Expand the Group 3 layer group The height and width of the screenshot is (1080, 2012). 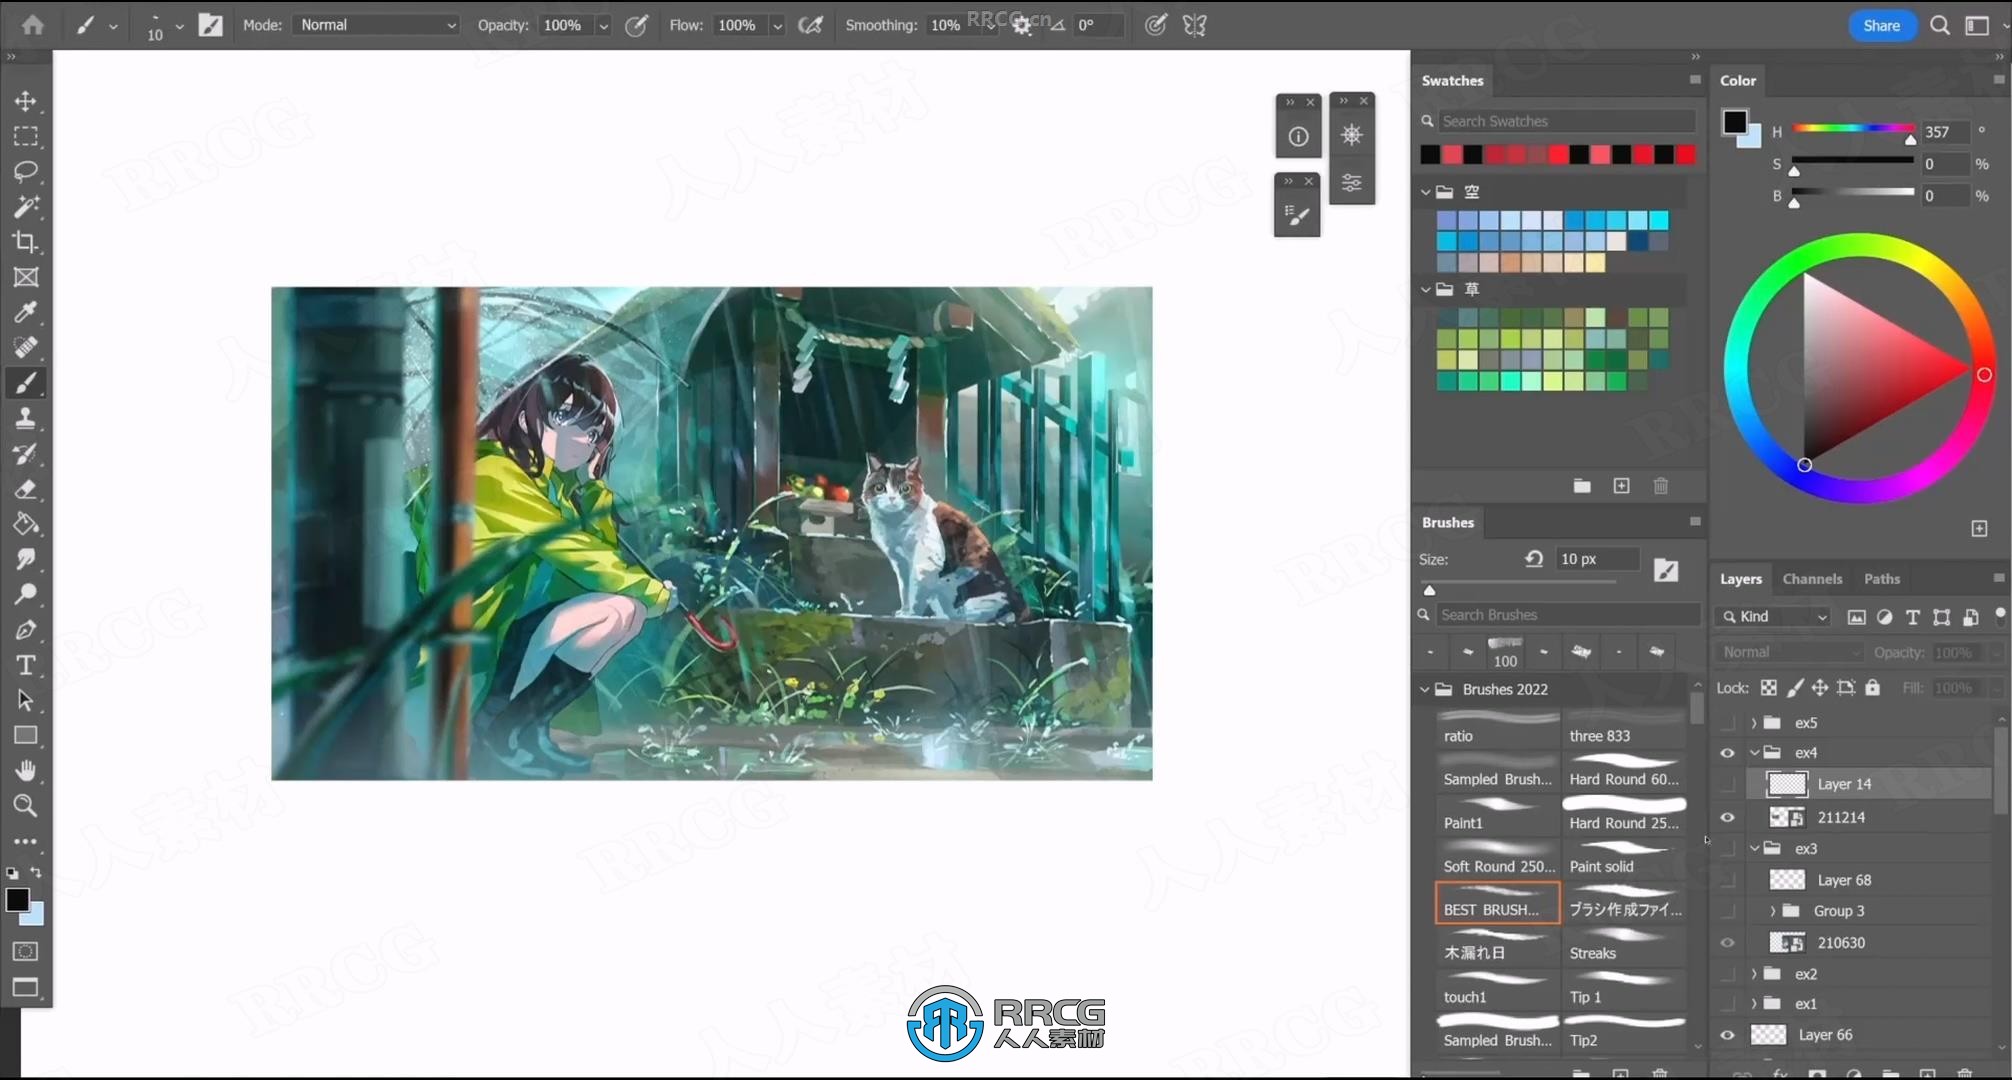click(x=1773, y=911)
